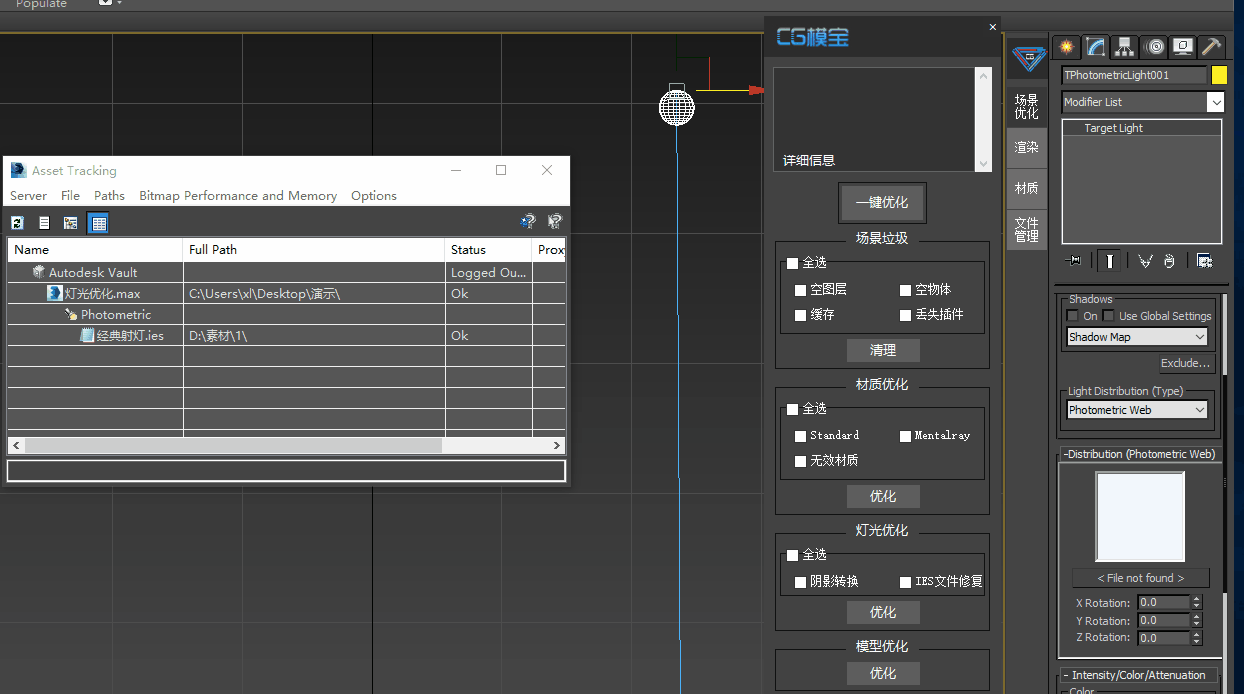Check 全选 in the 场景垃圾 section
1244x694 pixels.
pos(791,262)
